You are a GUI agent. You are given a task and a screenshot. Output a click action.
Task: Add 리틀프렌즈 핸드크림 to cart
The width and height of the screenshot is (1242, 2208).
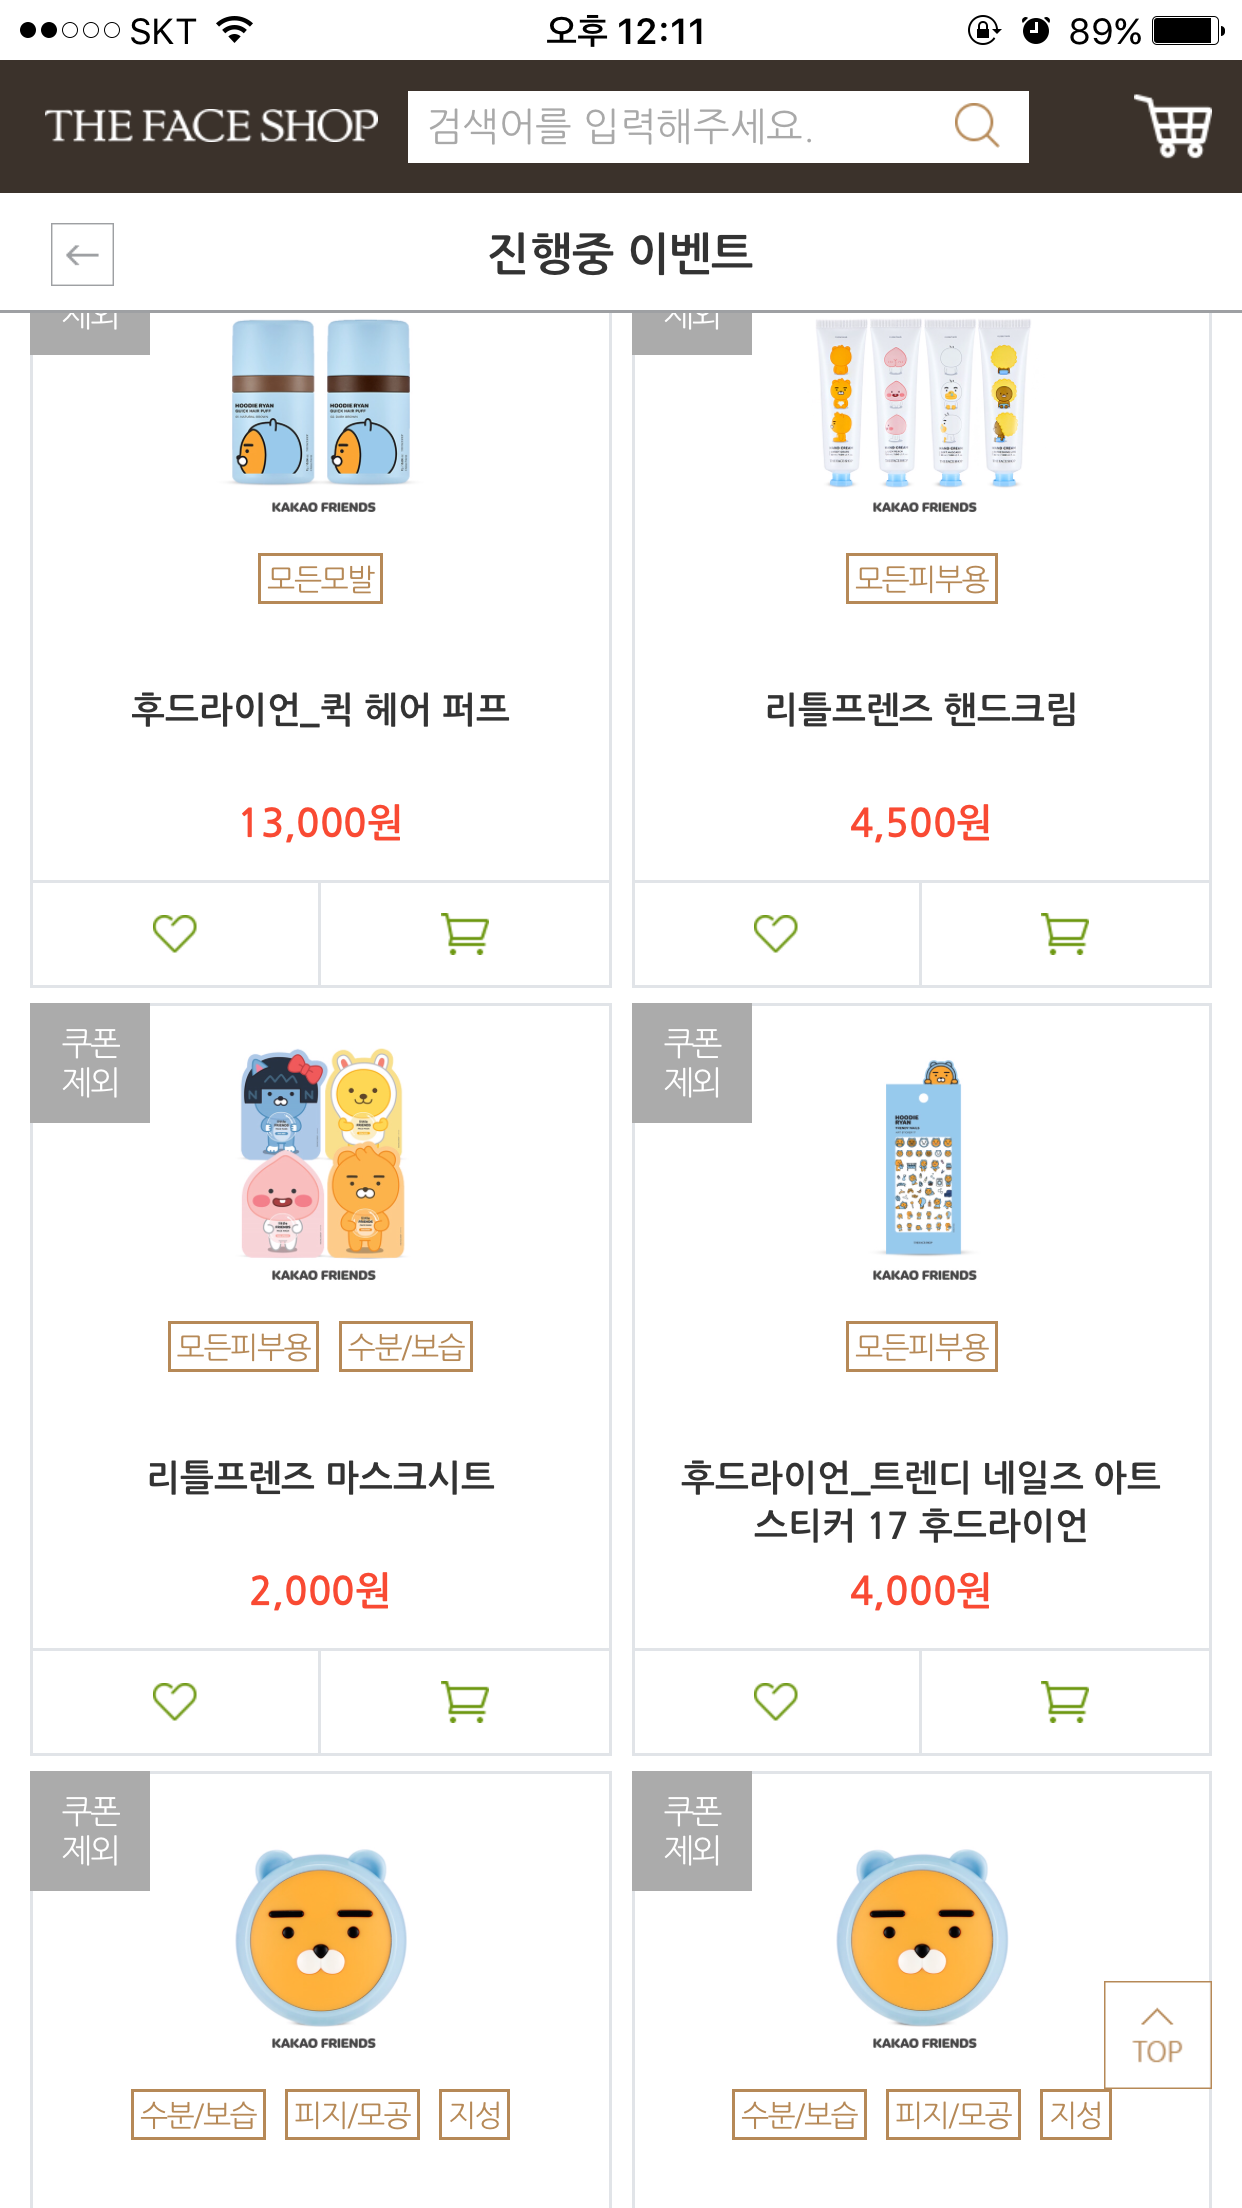[x=1065, y=934]
